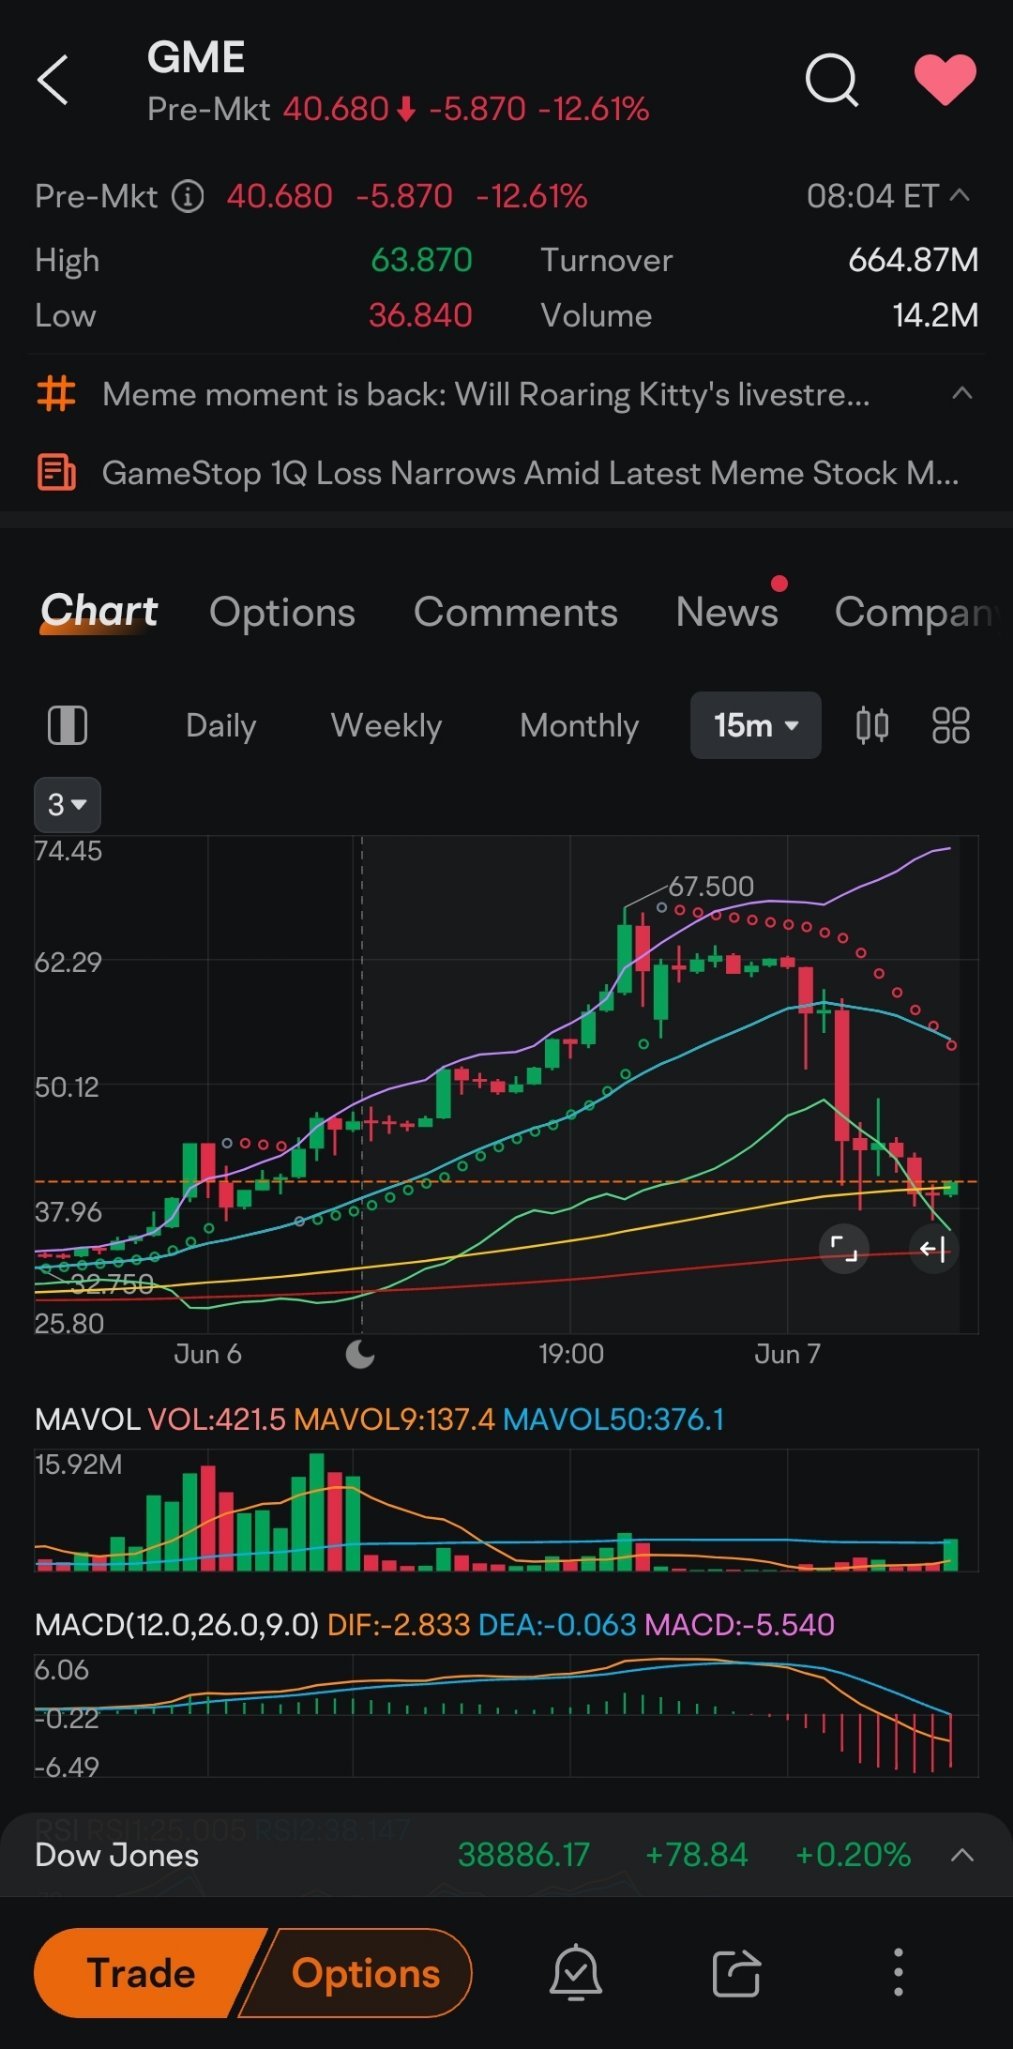Switch to the News tab

(x=727, y=612)
